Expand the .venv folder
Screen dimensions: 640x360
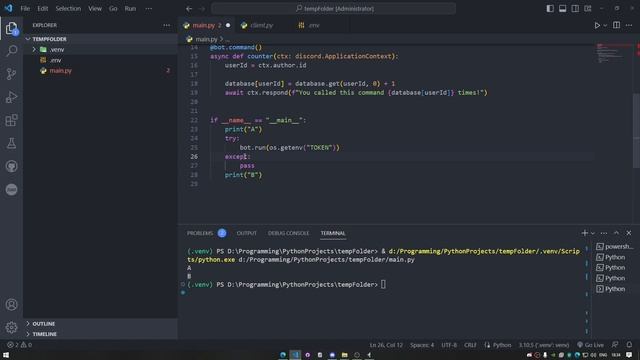(34, 49)
